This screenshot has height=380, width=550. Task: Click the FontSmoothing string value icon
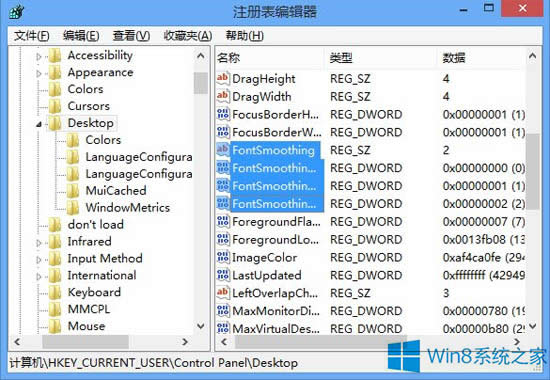(223, 150)
